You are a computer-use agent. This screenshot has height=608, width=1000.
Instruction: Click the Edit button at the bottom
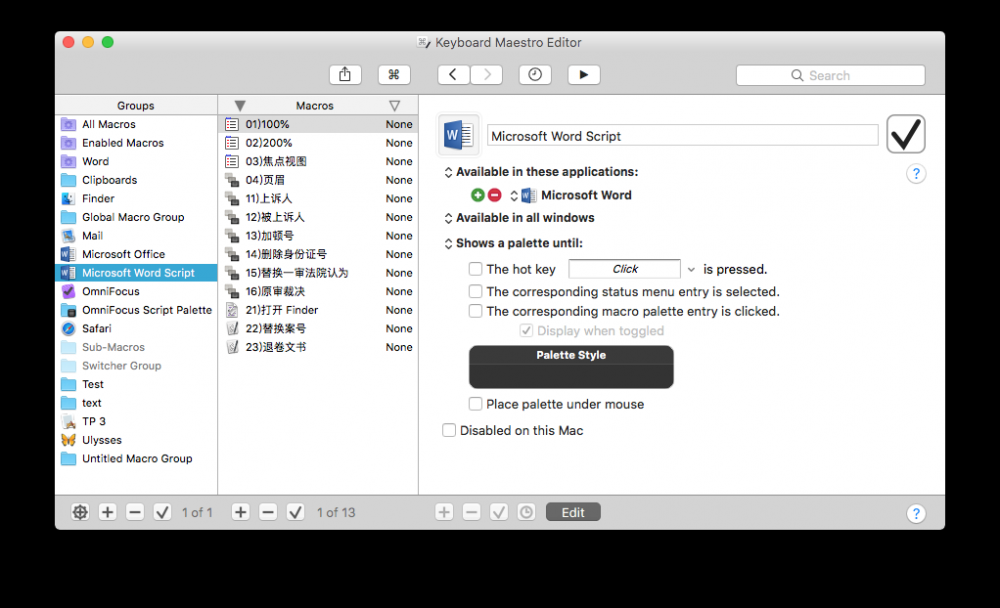coord(573,511)
